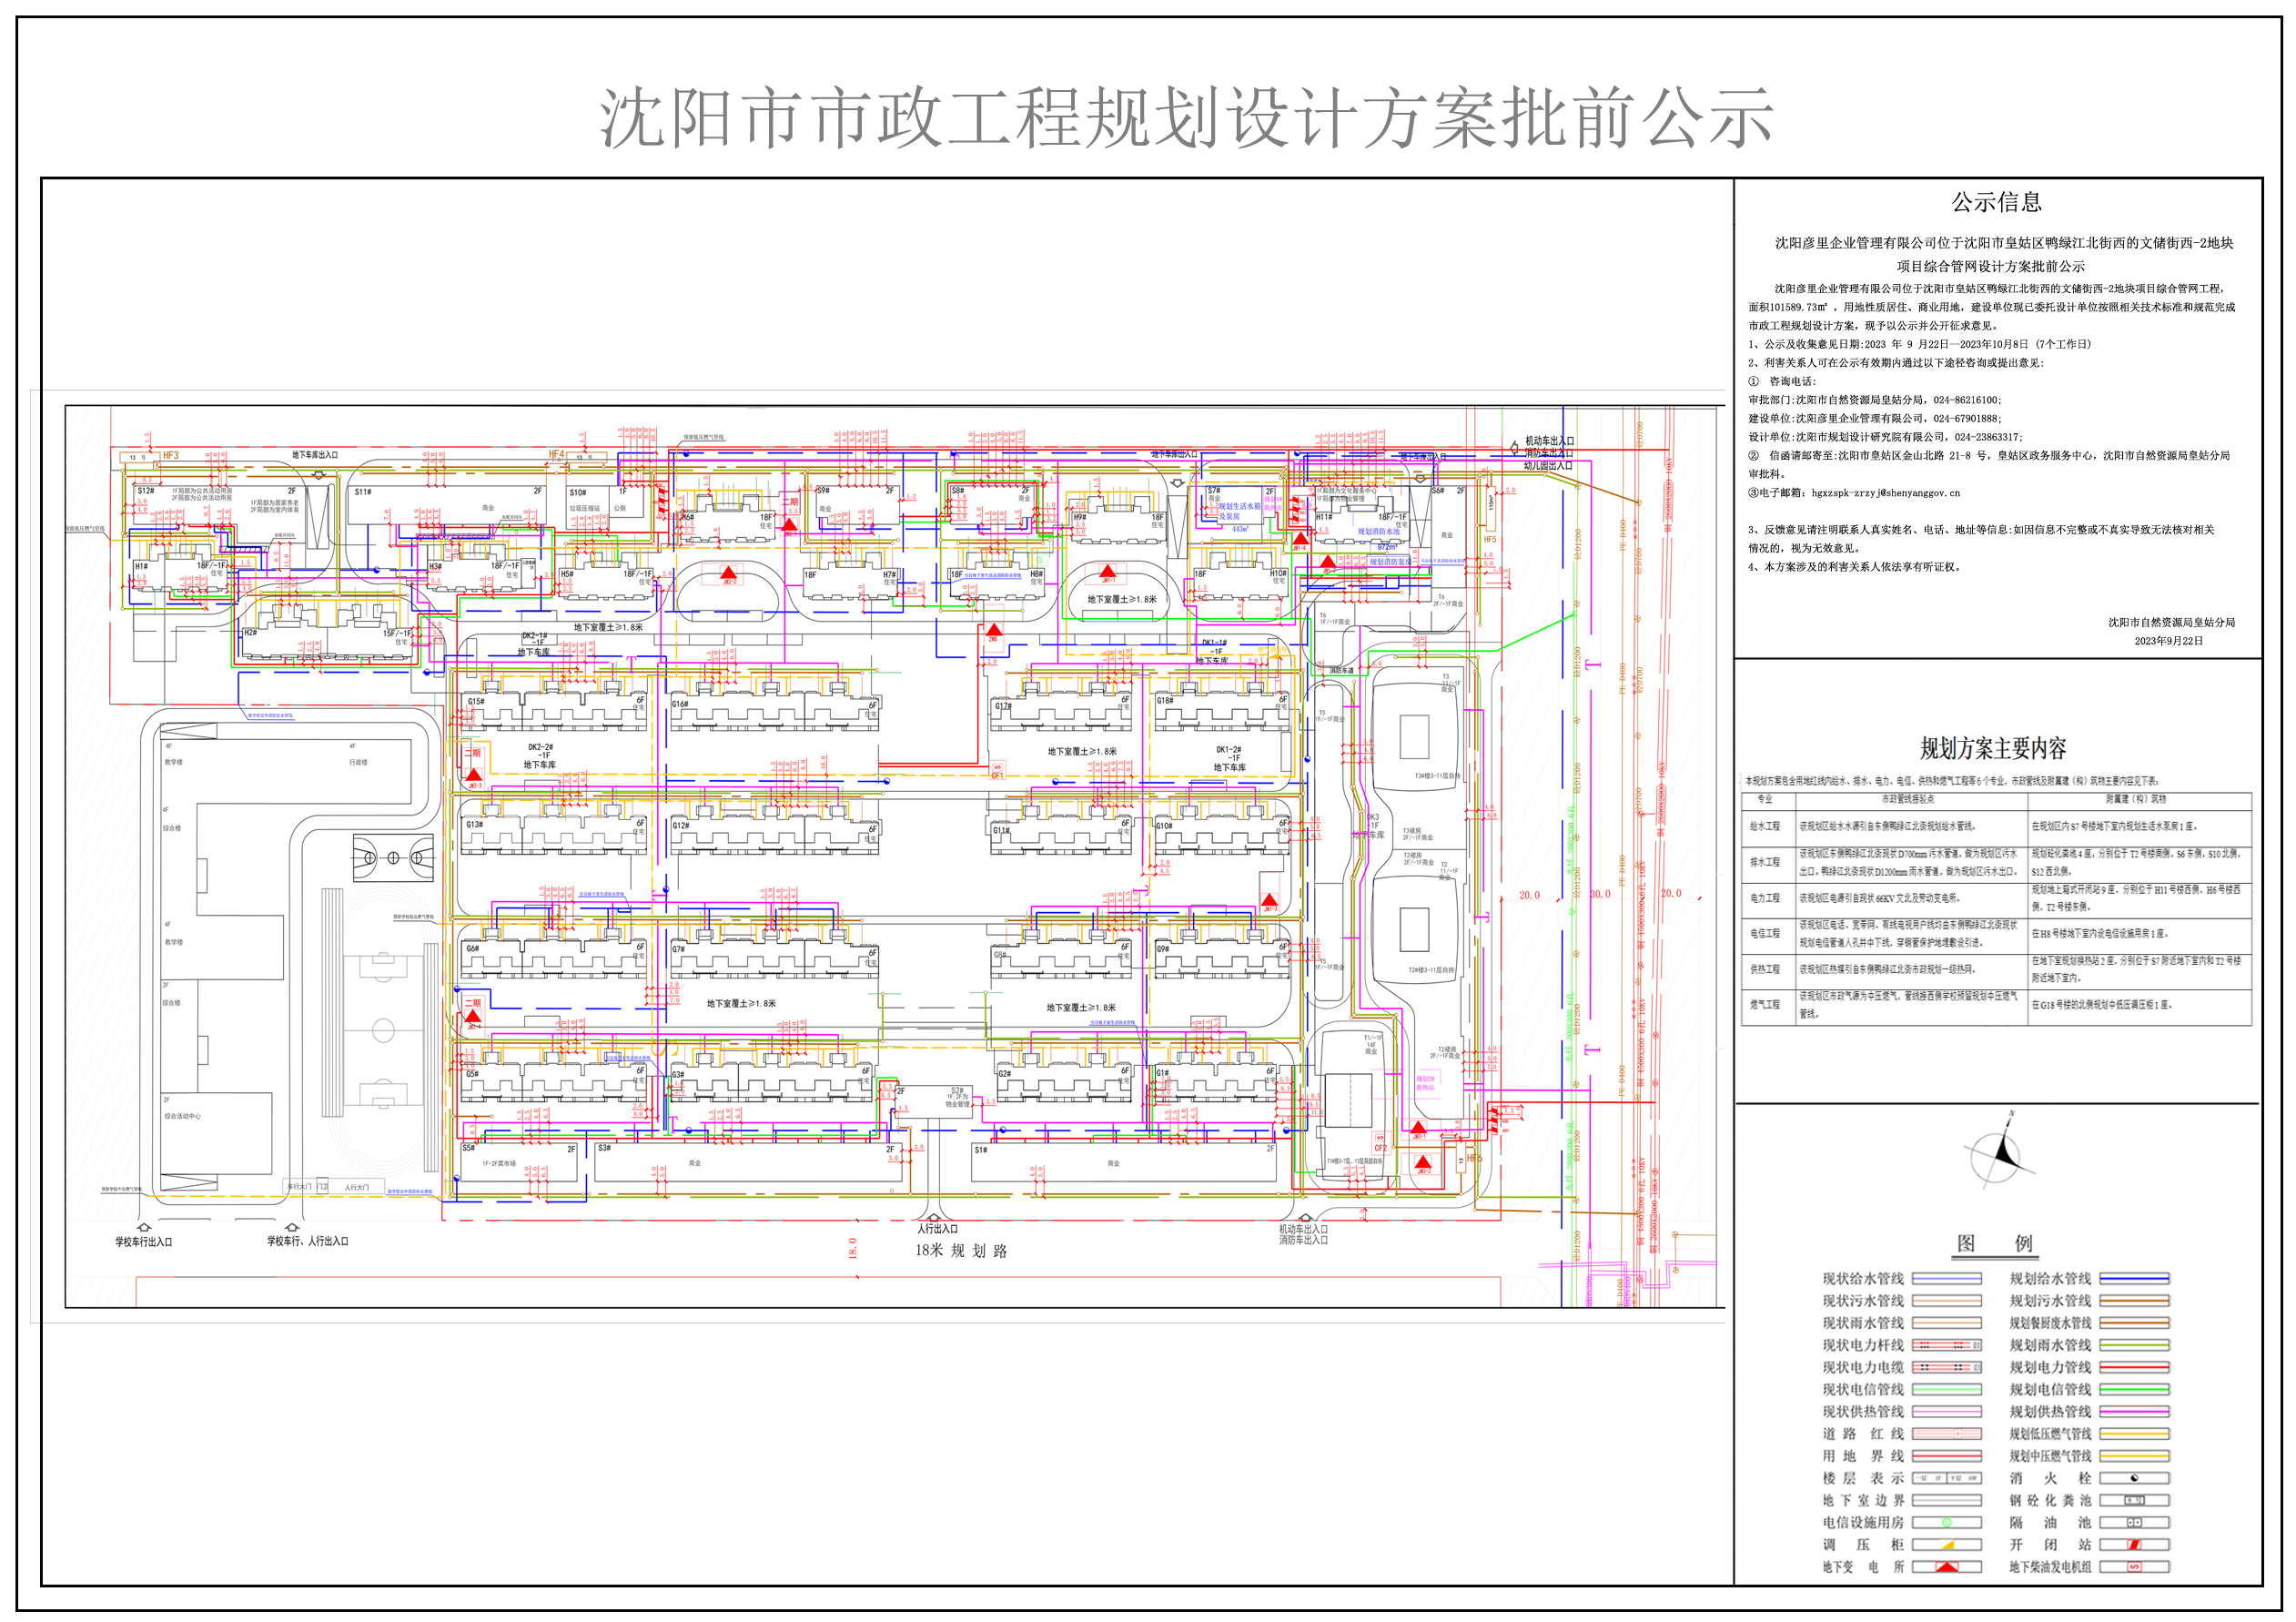The height and width of the screenshot is (1622, 2296).
Task: Click the 排水工程 table row label
Action: point(1765,862)
